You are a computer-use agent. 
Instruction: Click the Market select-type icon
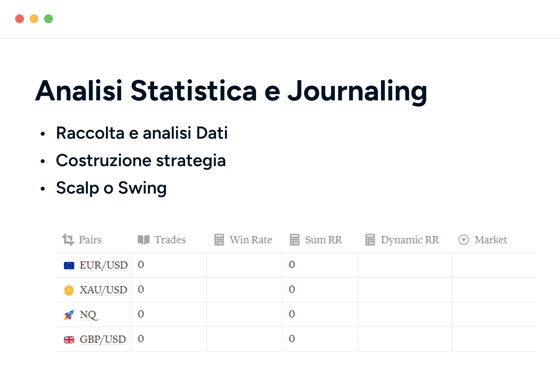[464, 240]
